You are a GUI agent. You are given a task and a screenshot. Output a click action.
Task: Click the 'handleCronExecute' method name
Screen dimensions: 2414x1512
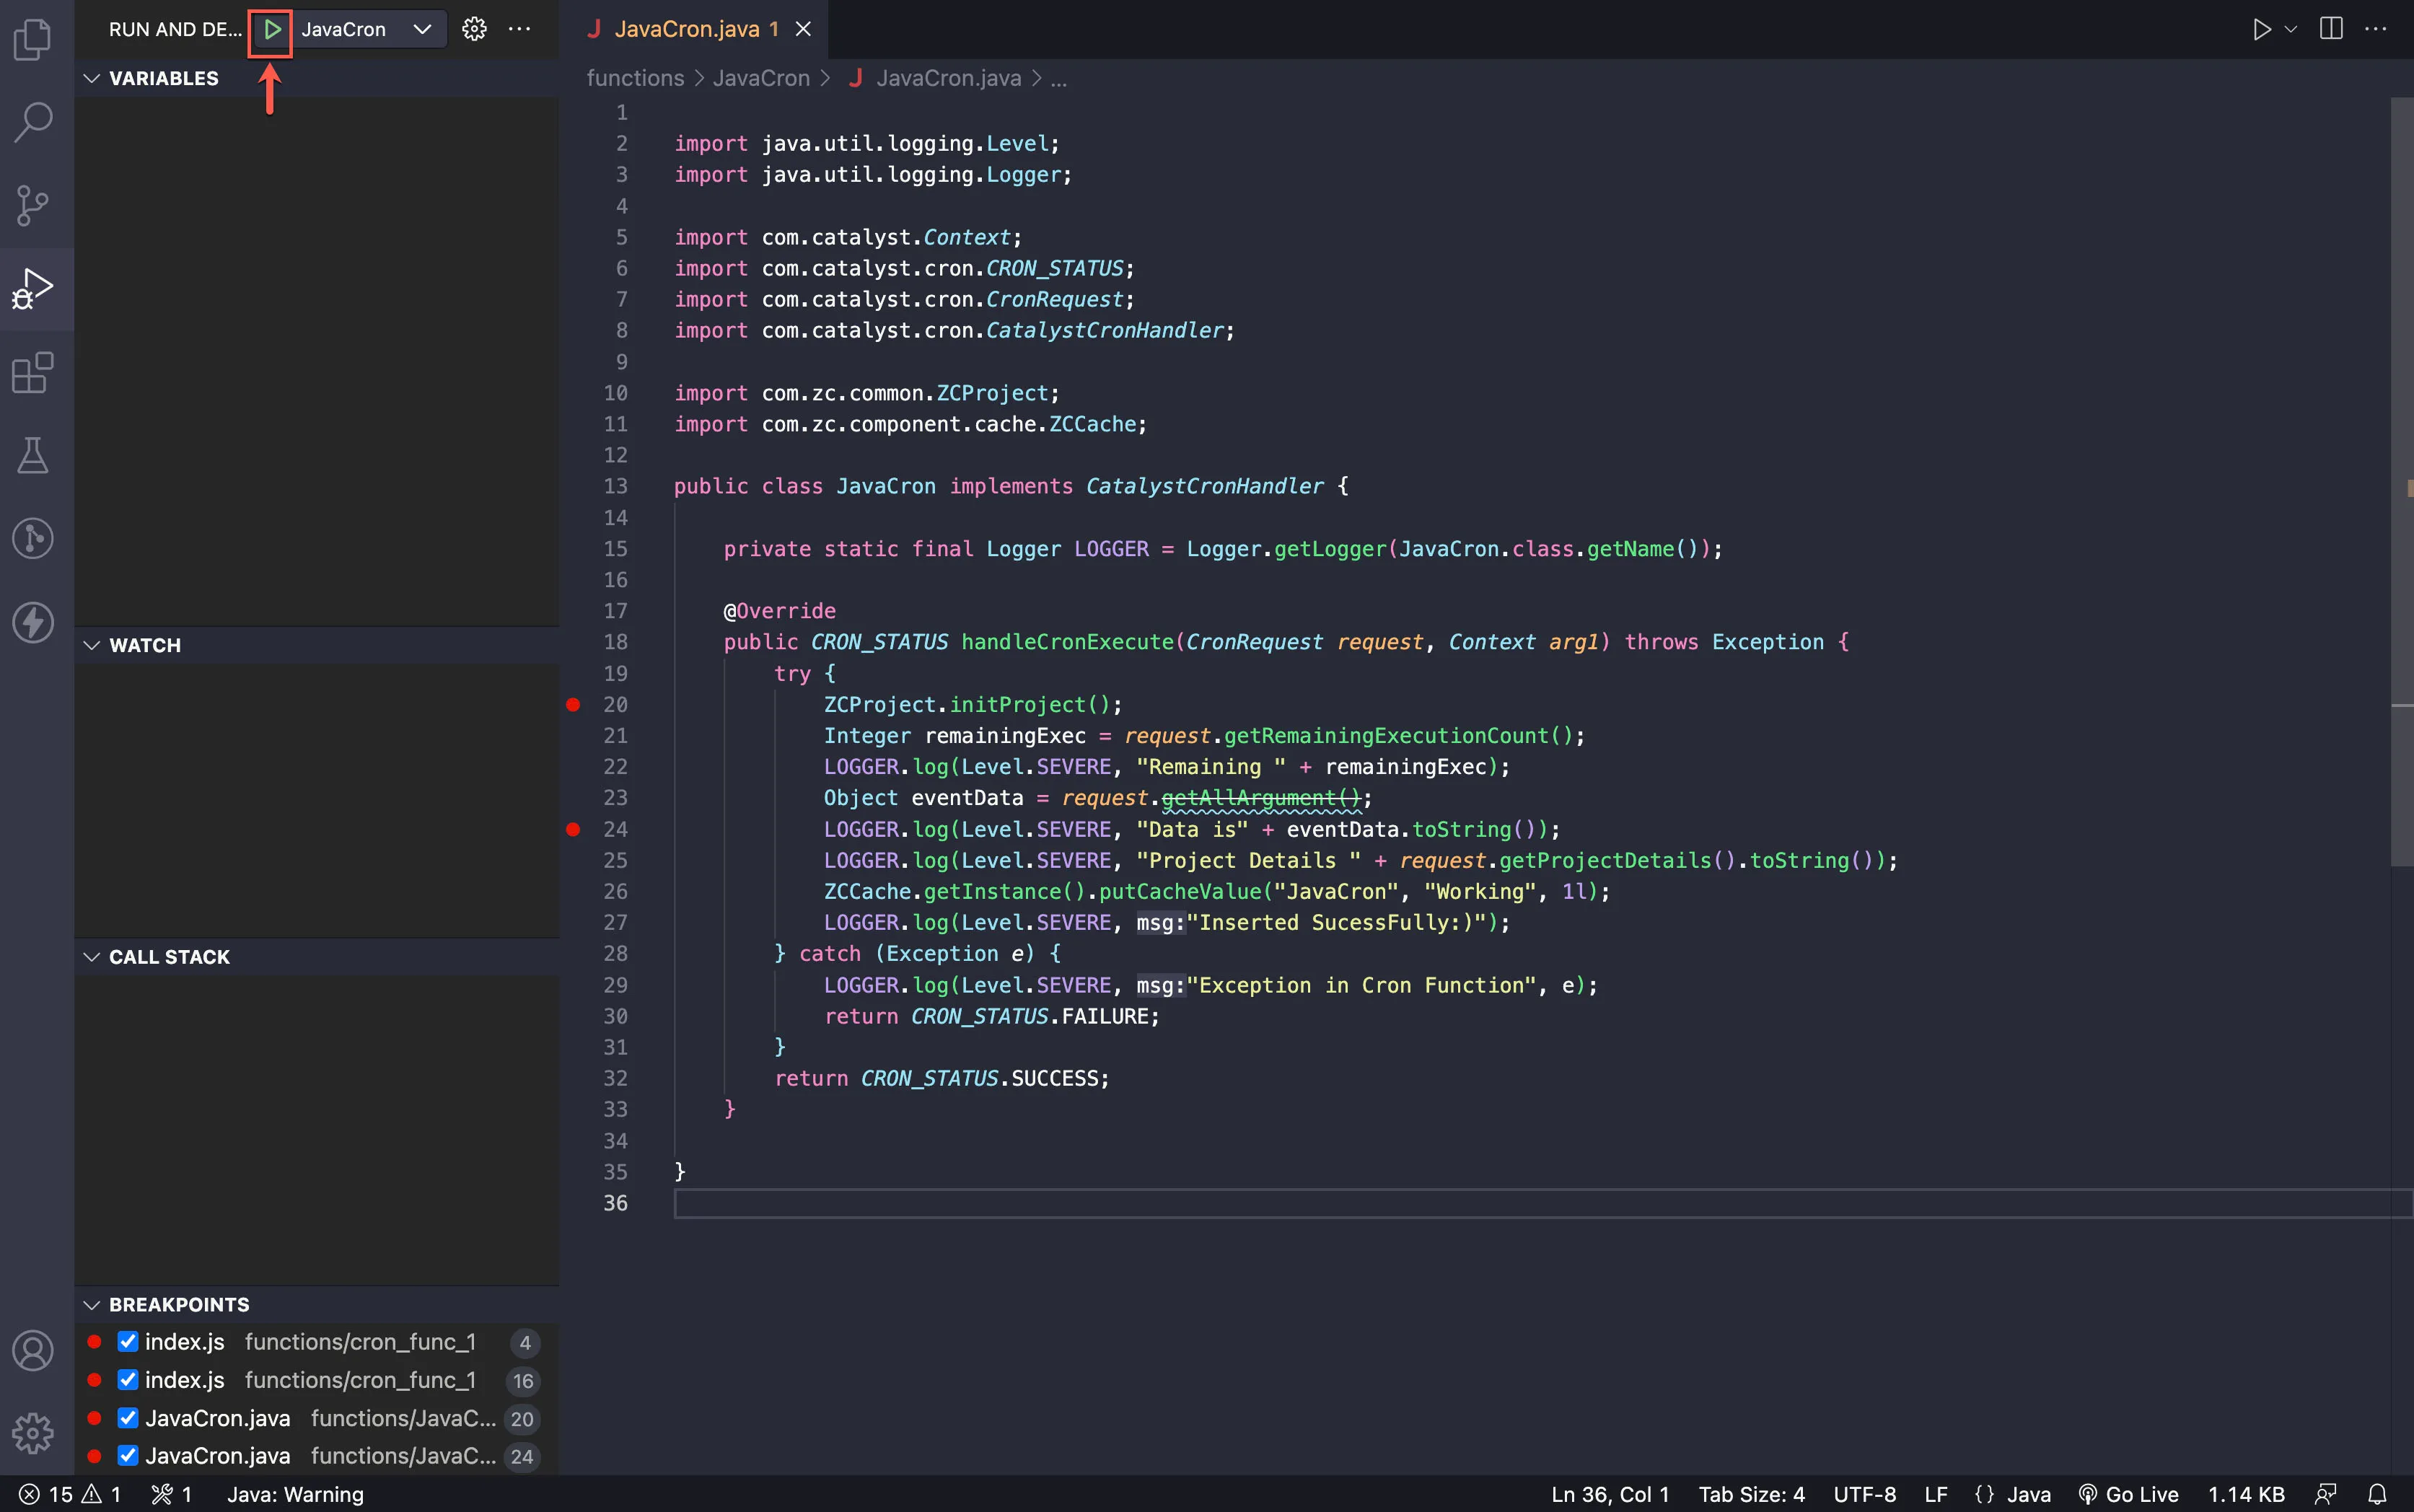(x=1067, y=642)
